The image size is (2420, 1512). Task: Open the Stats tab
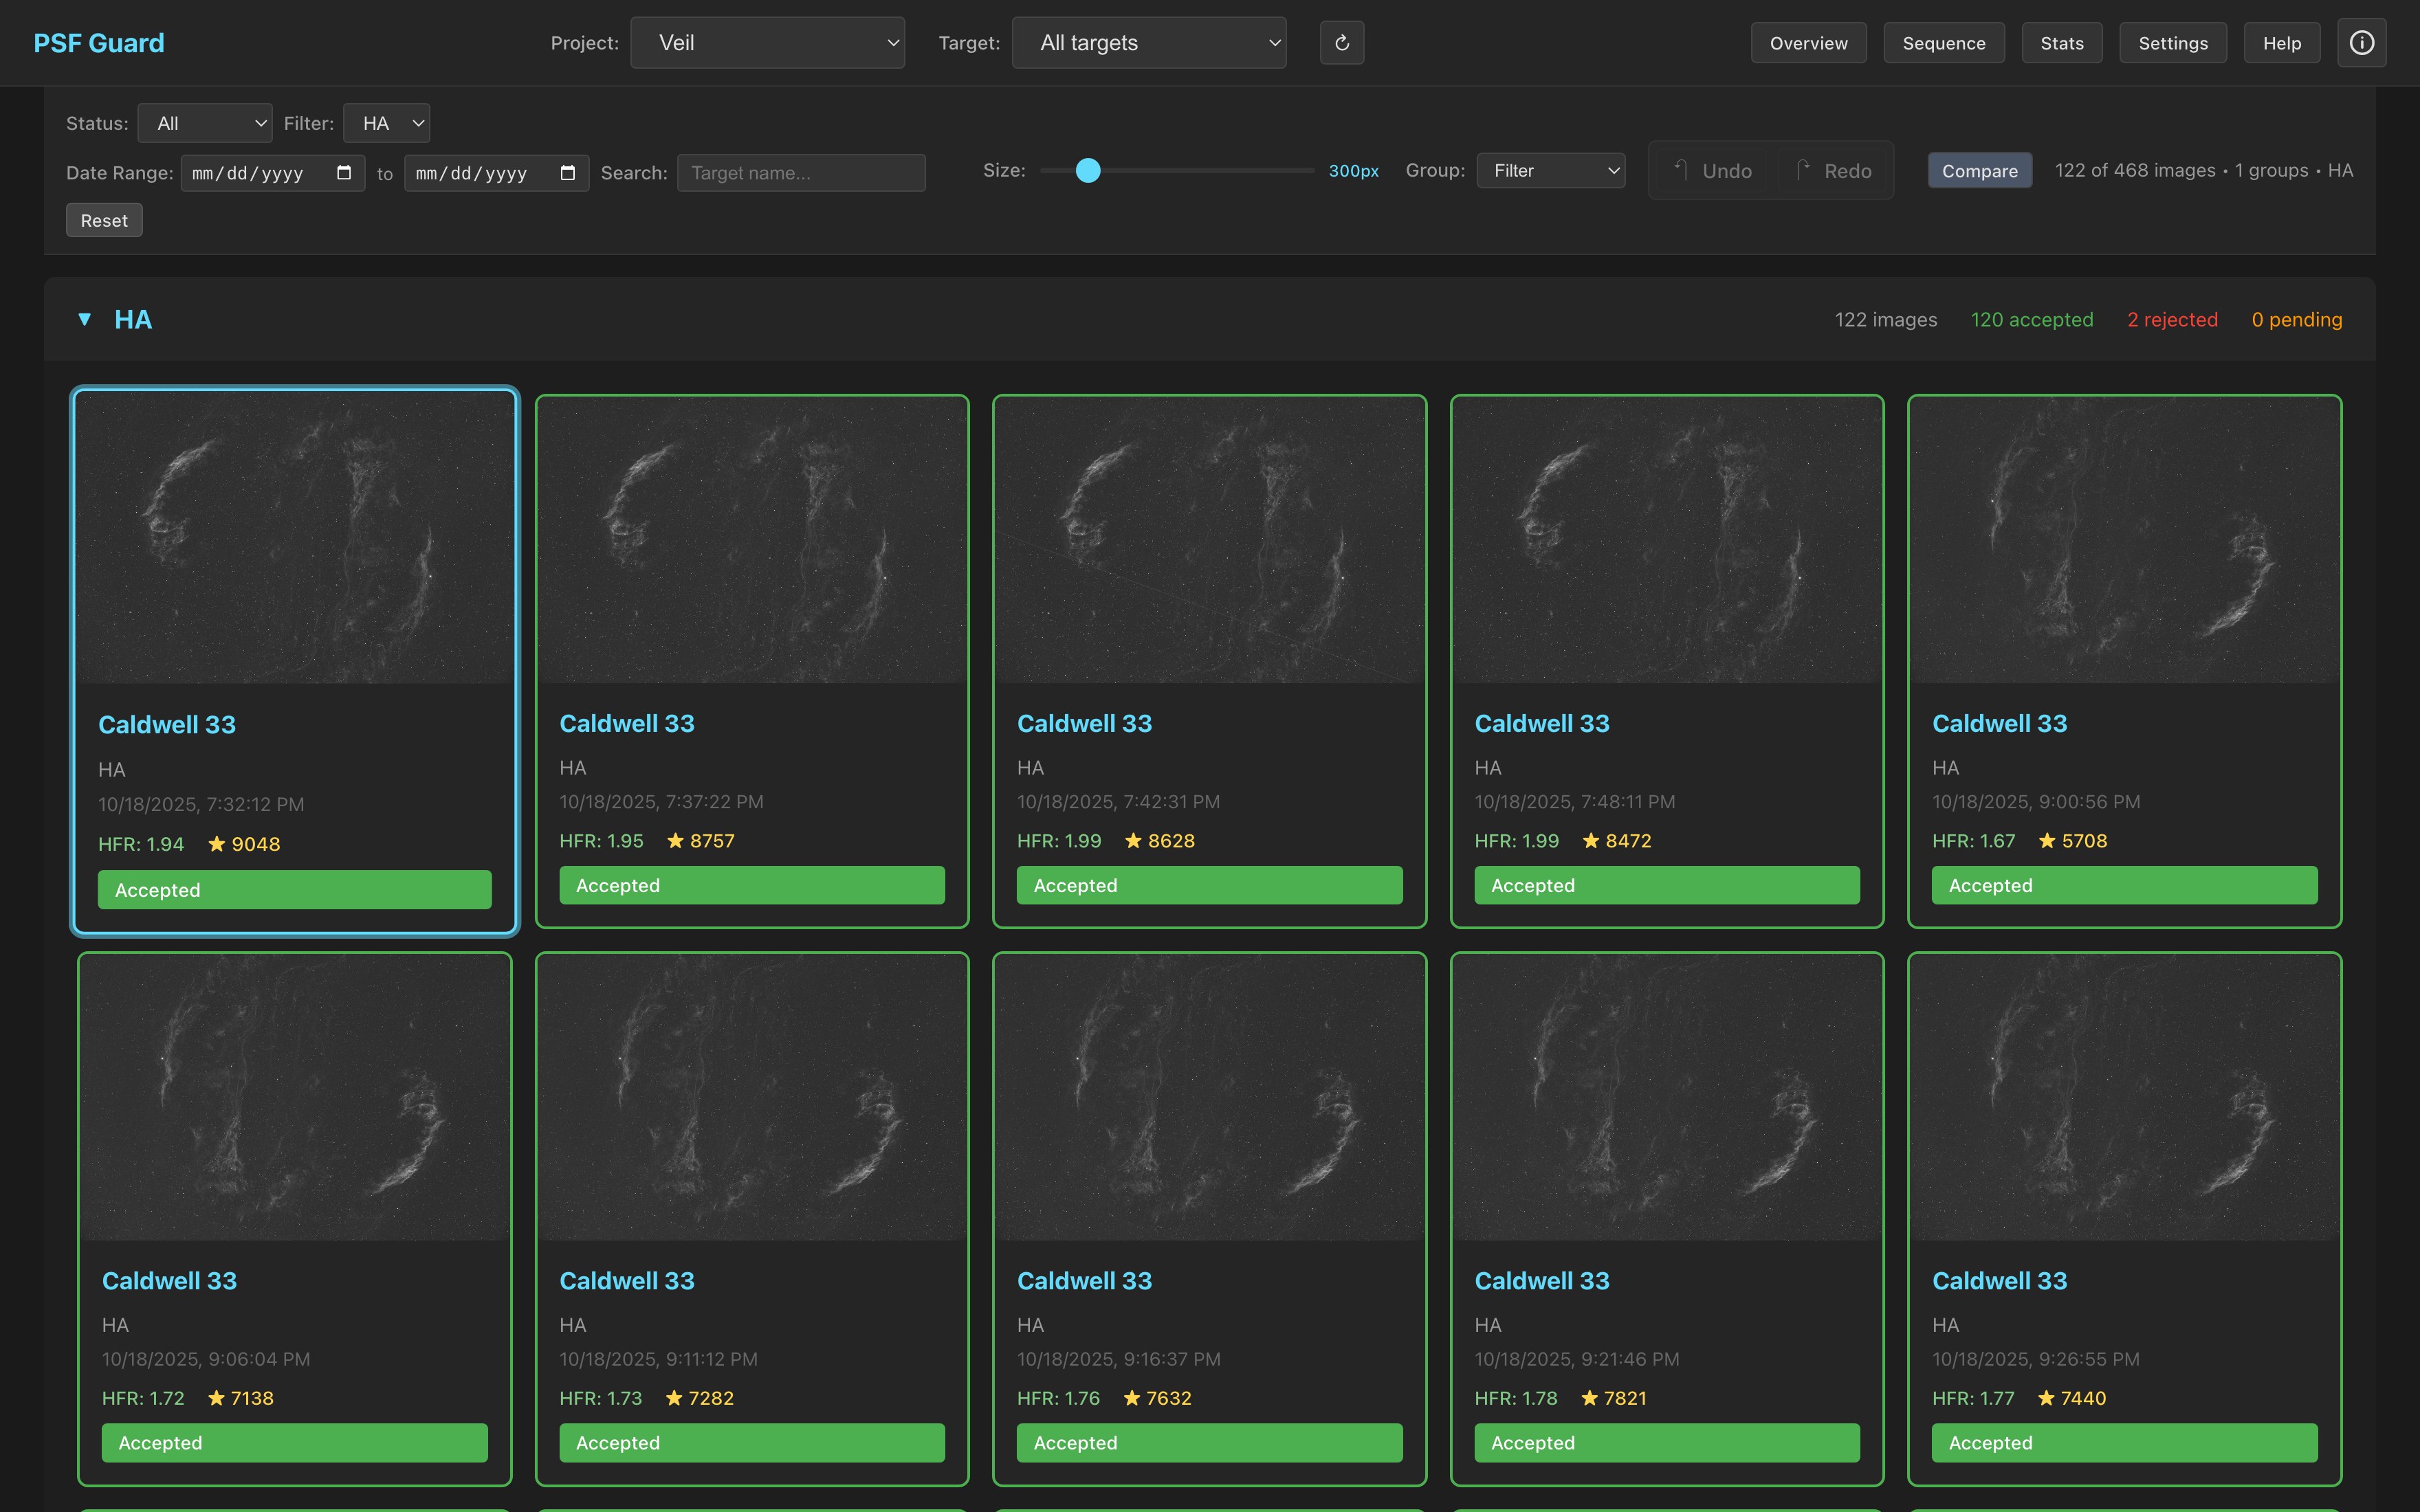tap(2062, 43)
